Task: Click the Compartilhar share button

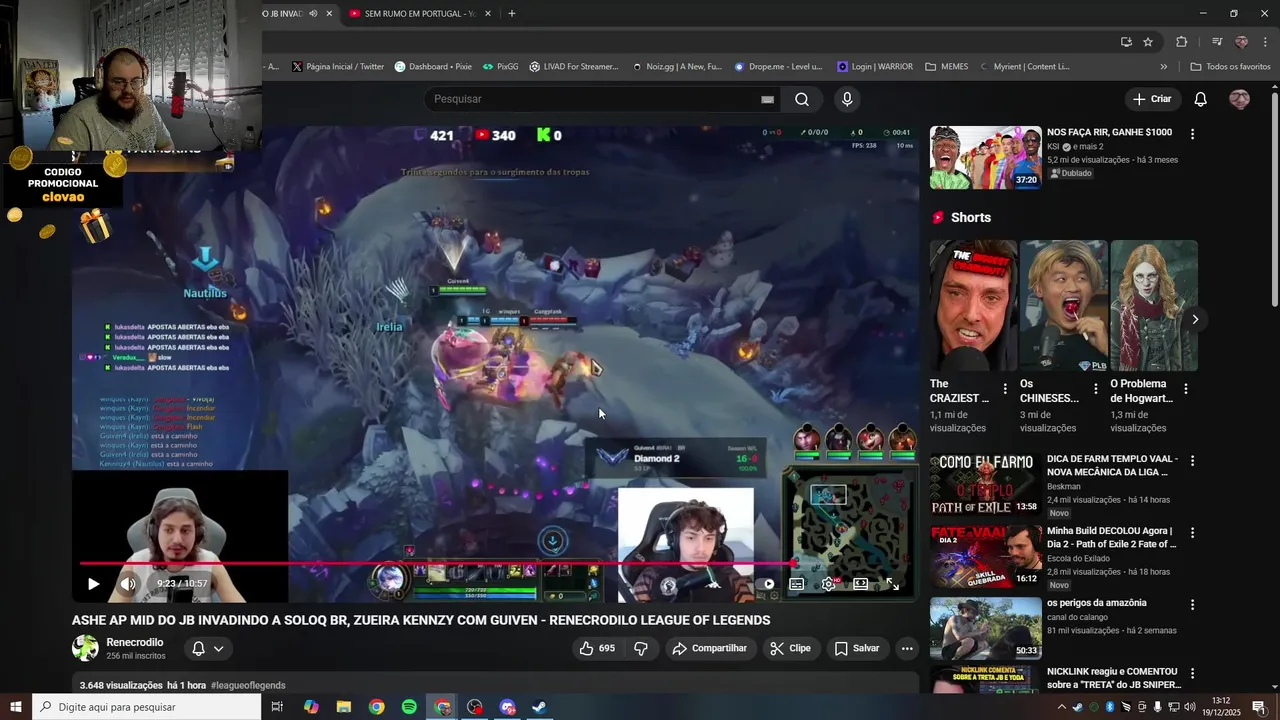Action: (x=709, y=648)
